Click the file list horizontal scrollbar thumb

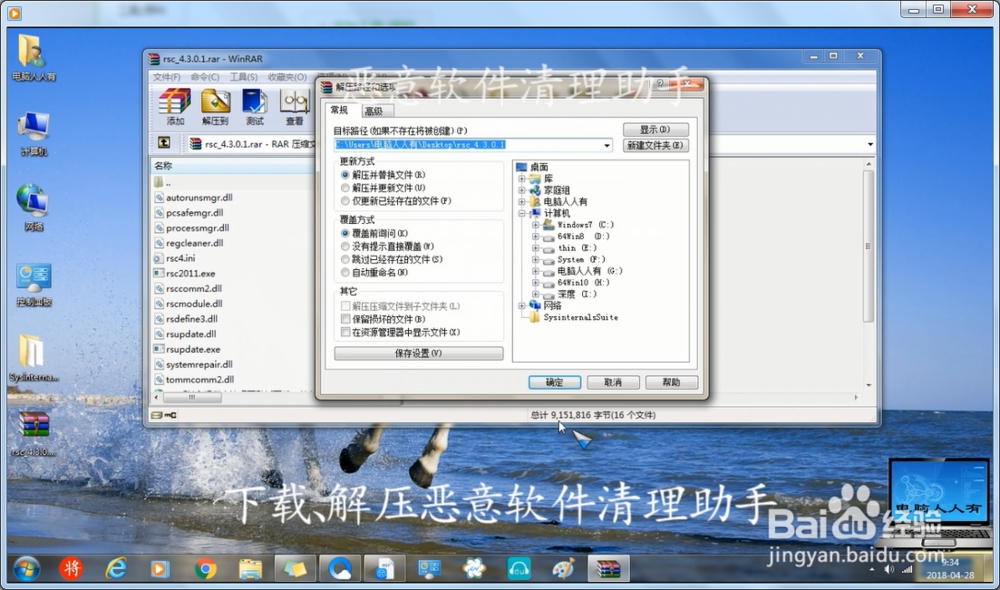point(192,397)
